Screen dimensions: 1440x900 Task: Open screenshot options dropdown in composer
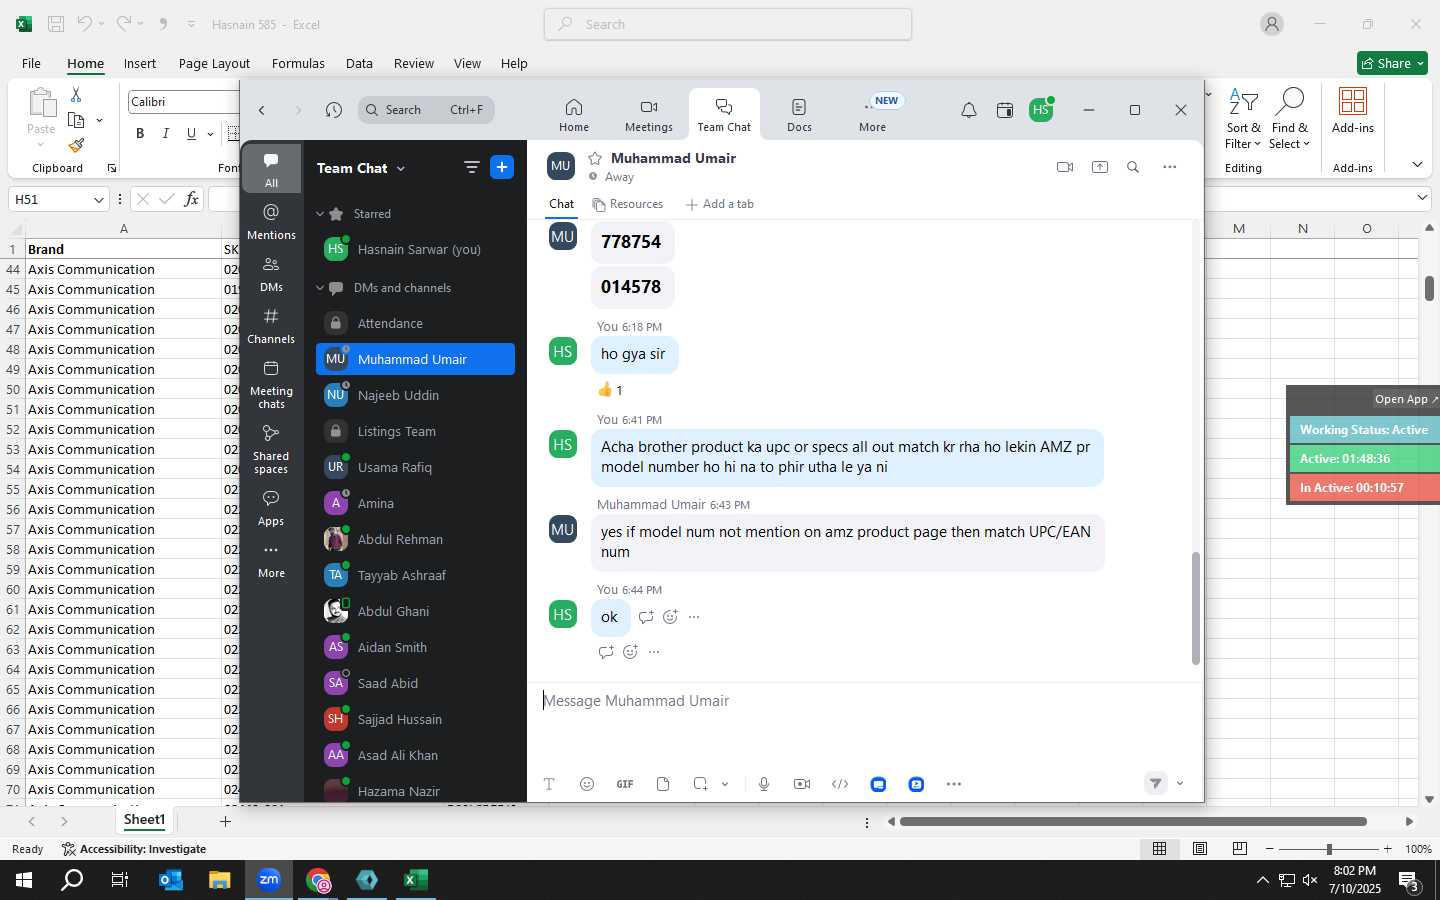(x=725, y=784)
